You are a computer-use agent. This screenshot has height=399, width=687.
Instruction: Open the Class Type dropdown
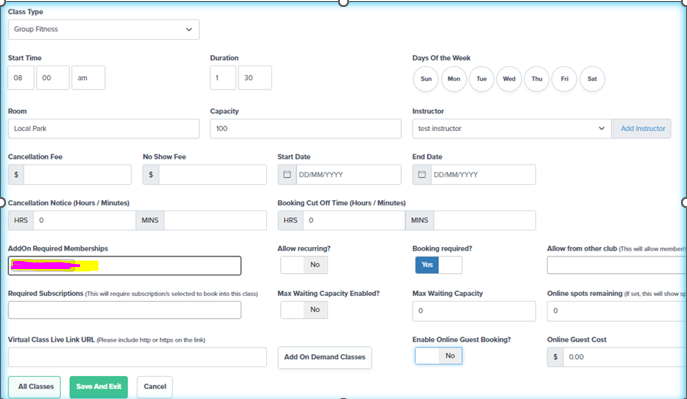[103, 29]
